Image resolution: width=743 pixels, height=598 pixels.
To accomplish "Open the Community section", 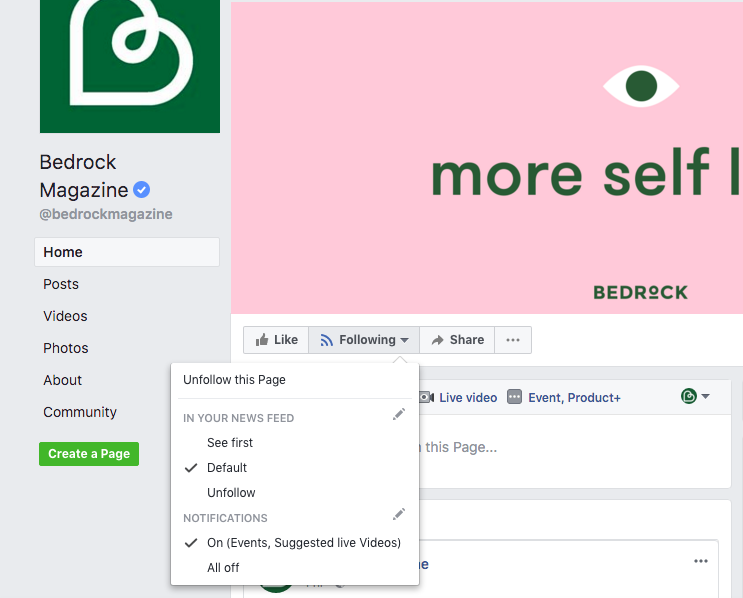I will pyautogui.click(x=80, y=412).
